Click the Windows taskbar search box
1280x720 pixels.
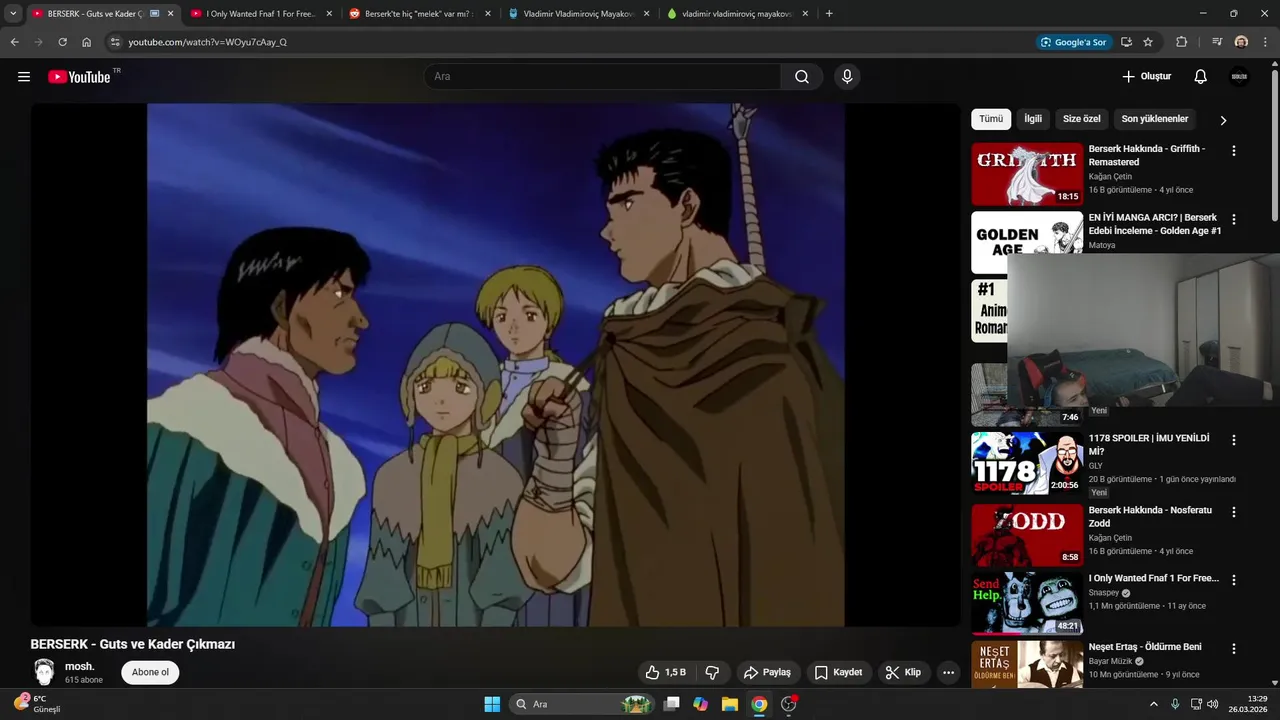pos(581,704)
